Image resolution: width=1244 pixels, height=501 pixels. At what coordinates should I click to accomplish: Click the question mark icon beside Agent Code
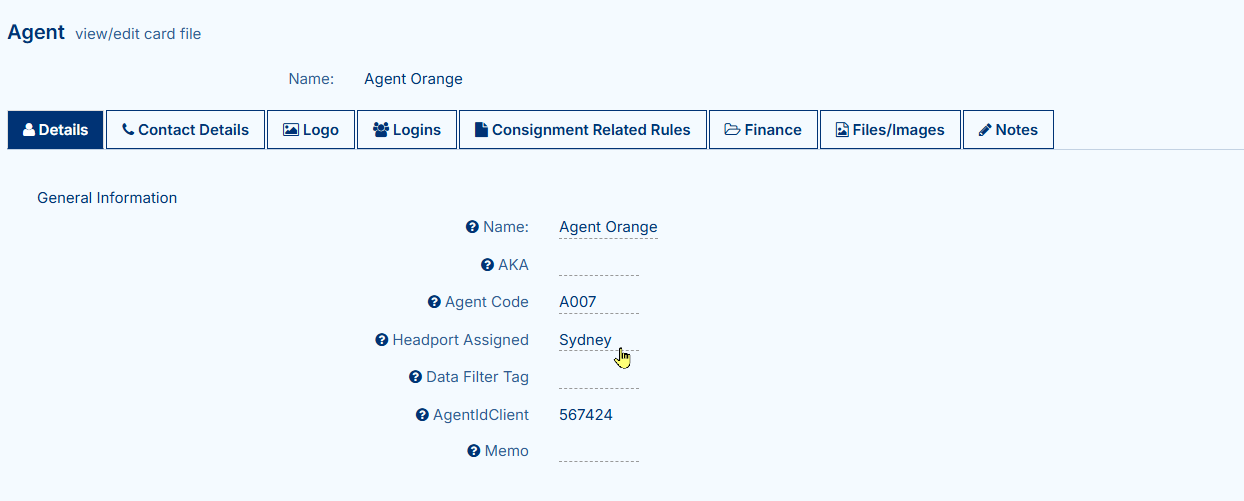pyautogui.click(x=434, y=302)
